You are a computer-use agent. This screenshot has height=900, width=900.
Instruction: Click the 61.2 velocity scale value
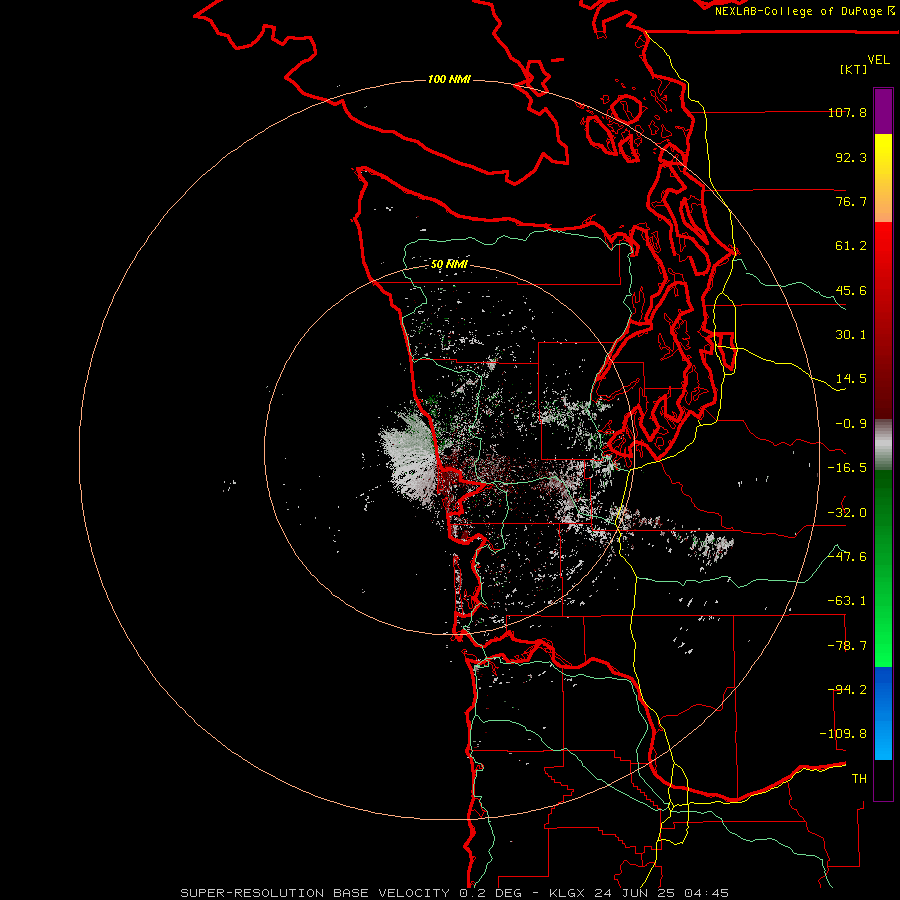coord(851,246)
